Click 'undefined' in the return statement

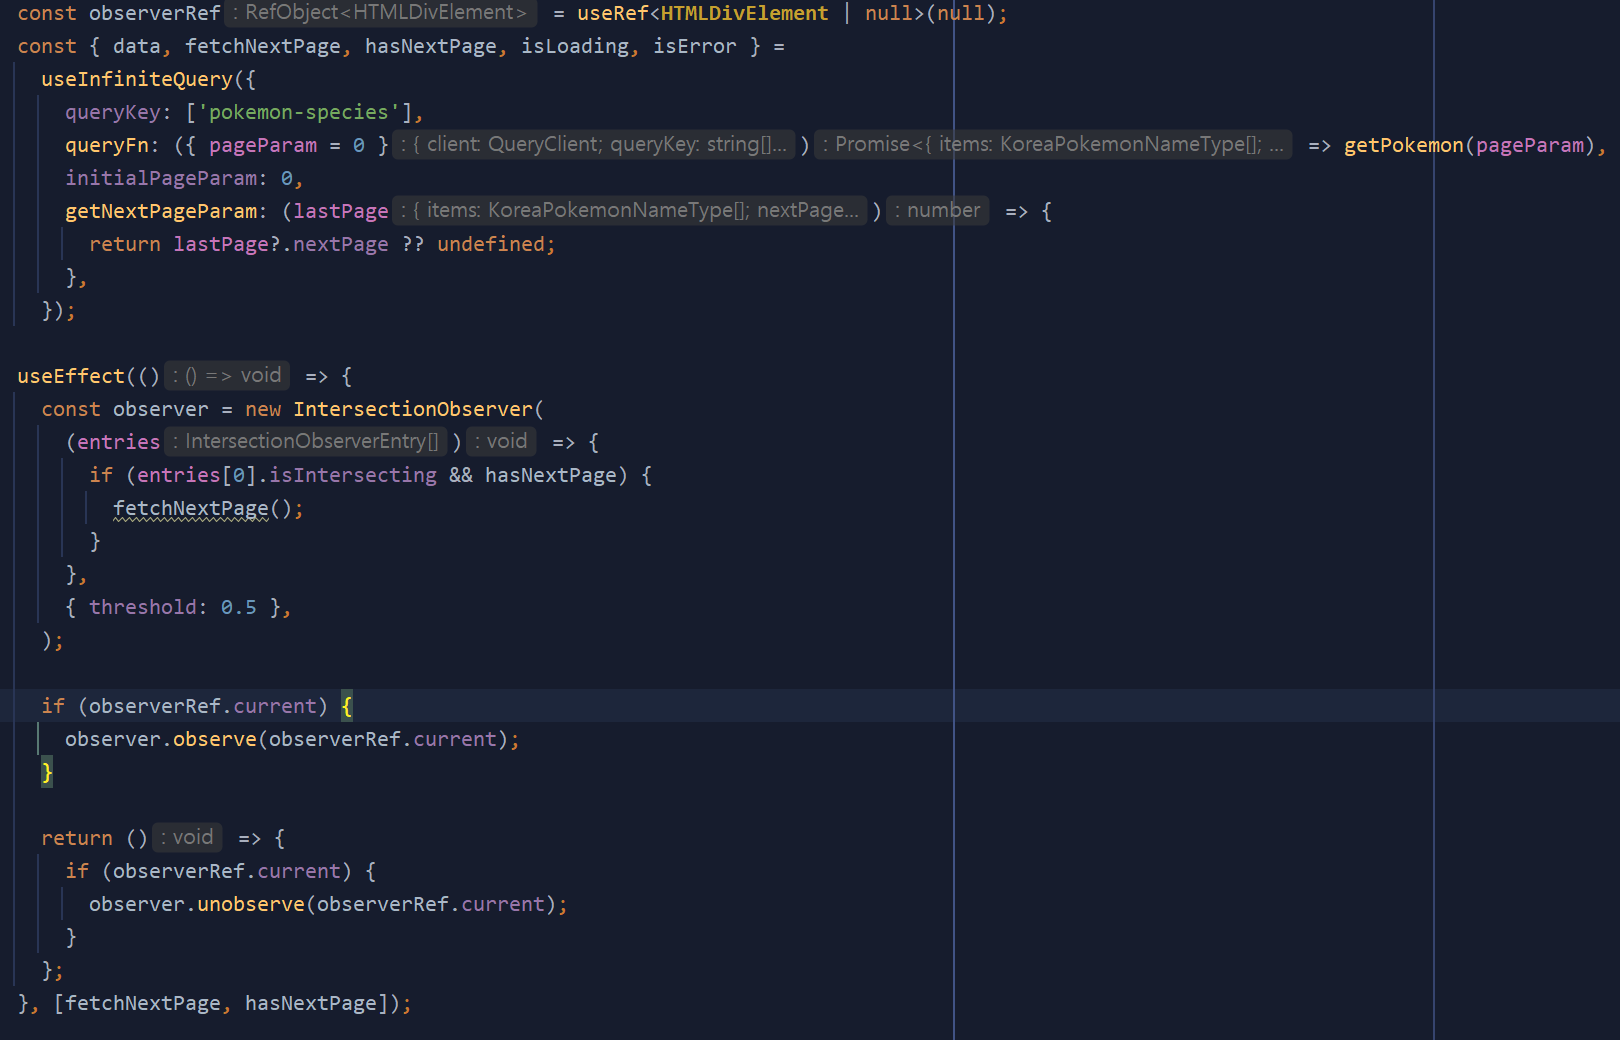tap(490, 244)
